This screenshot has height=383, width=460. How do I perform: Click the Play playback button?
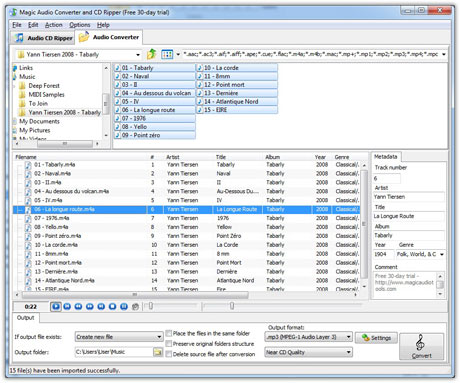(x=56, y=306)
